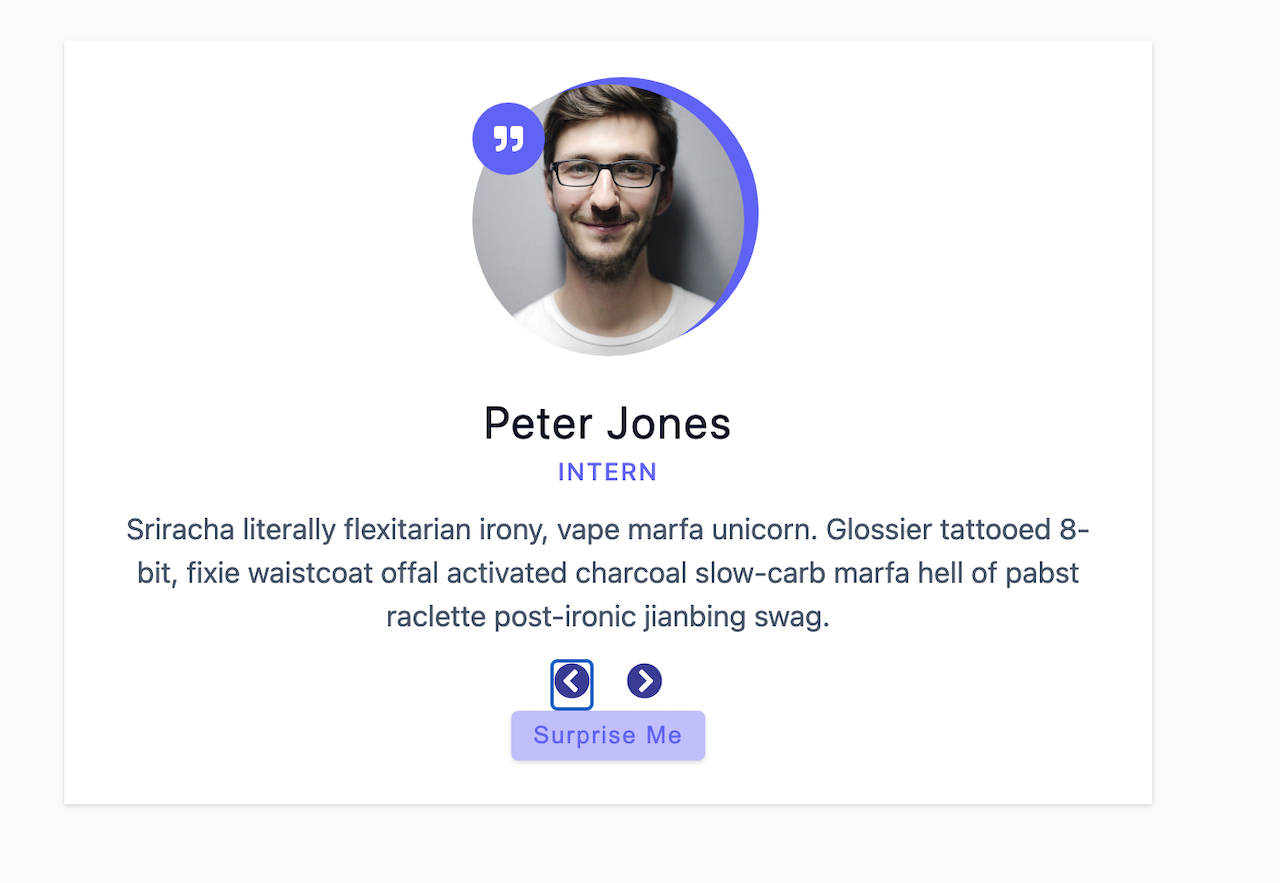Click the right chevron next-review button
Viewport: 1280px width, 883px height.
point(644,681)
